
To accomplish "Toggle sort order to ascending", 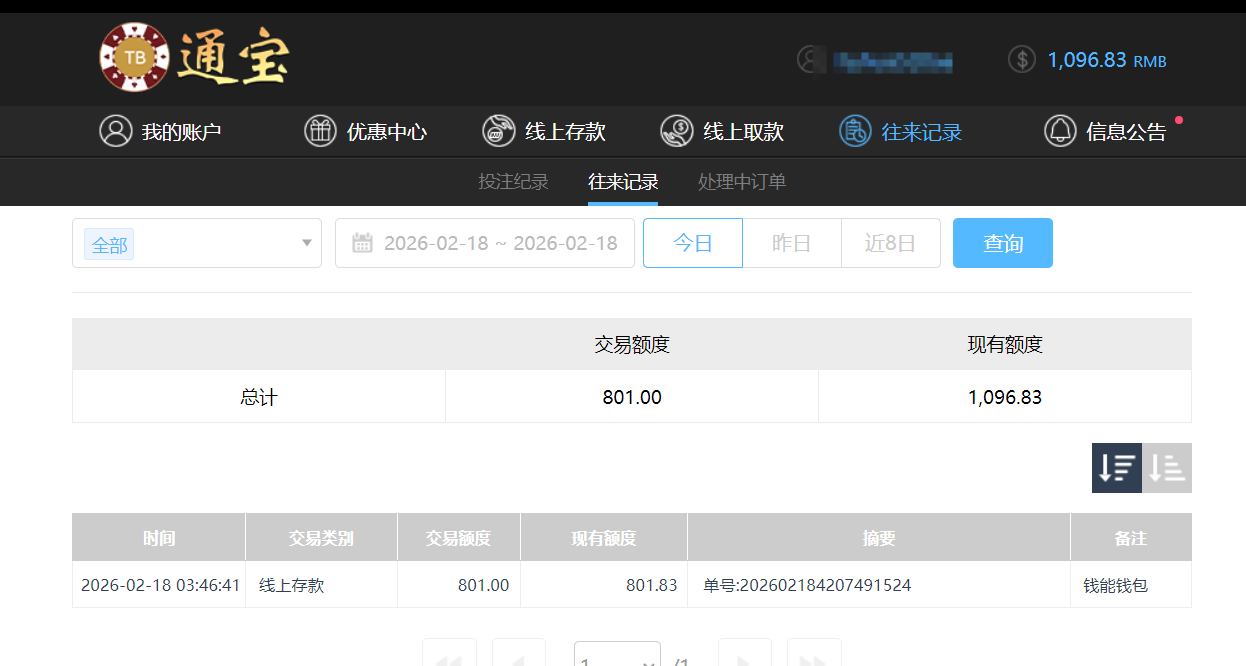I will pyautogui.click(x=1166, y=467).
